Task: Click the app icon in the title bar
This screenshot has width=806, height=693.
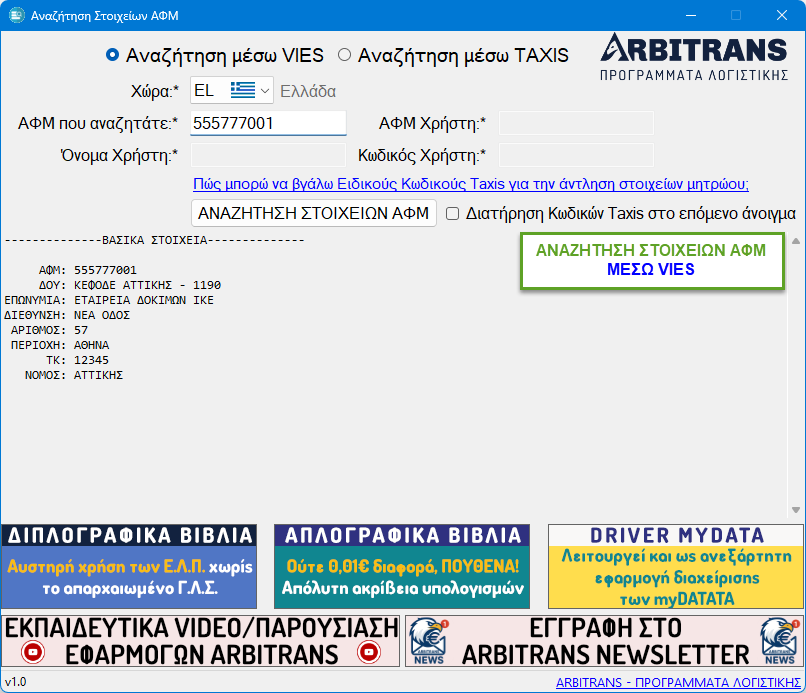Action: [16, 15]
